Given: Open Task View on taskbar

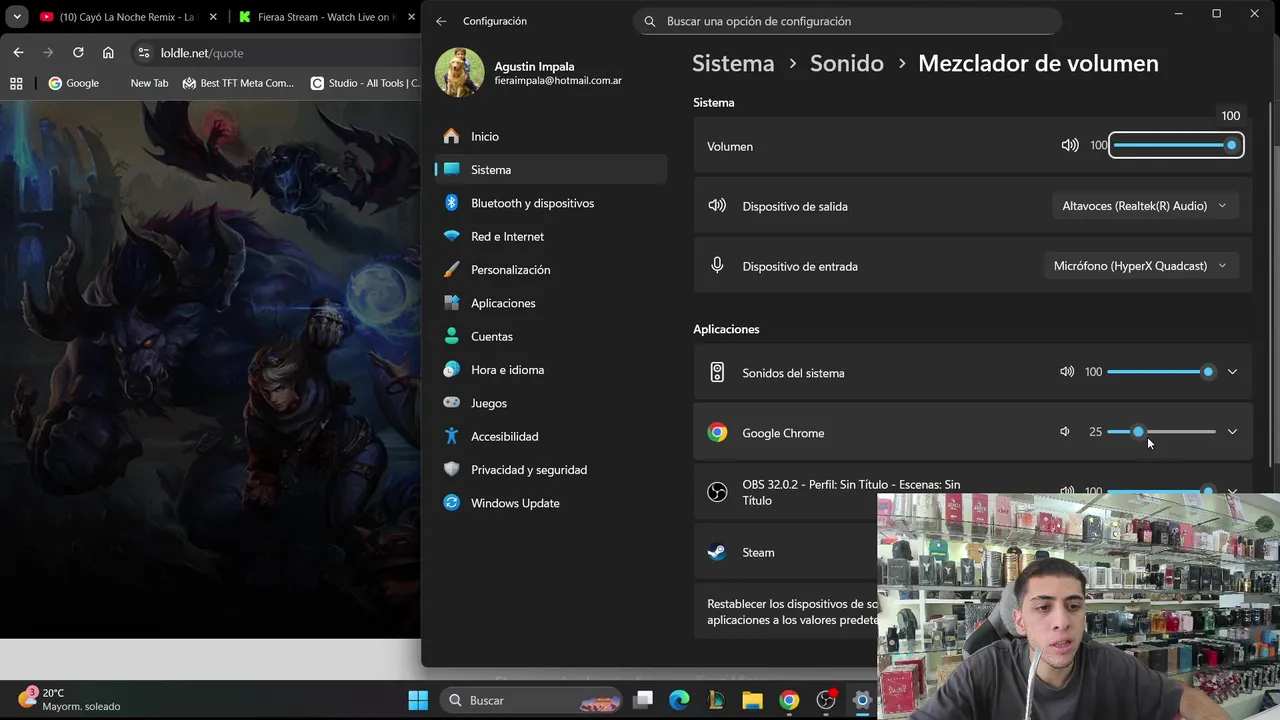Looking at the screenshot, I should [x=644, y=700].
